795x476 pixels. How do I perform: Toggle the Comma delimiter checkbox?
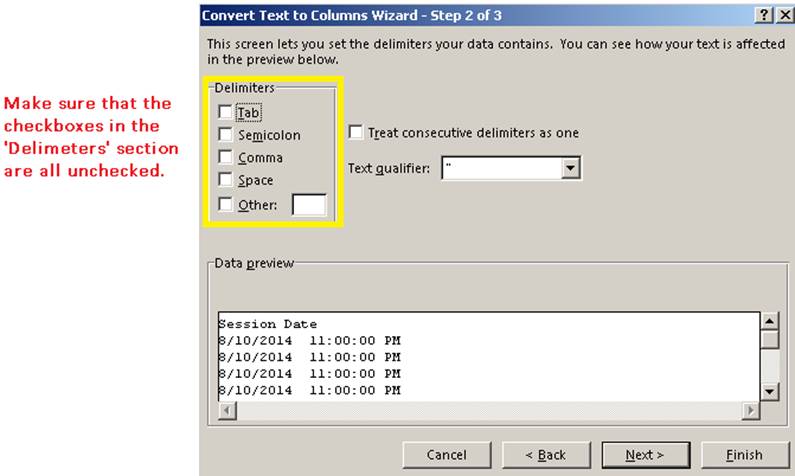(x=225, y=157)
